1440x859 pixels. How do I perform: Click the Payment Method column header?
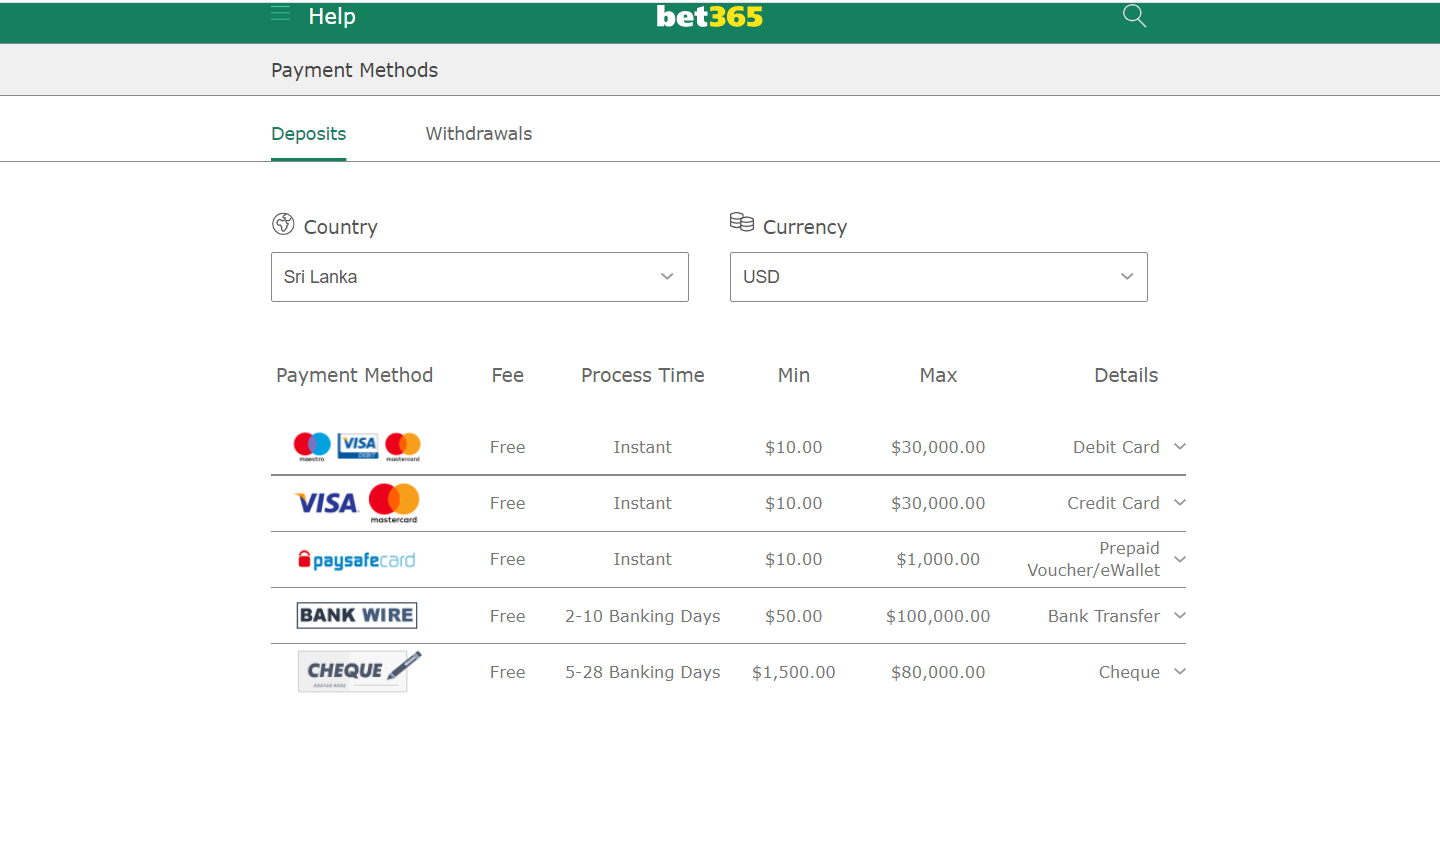(355, 375)
